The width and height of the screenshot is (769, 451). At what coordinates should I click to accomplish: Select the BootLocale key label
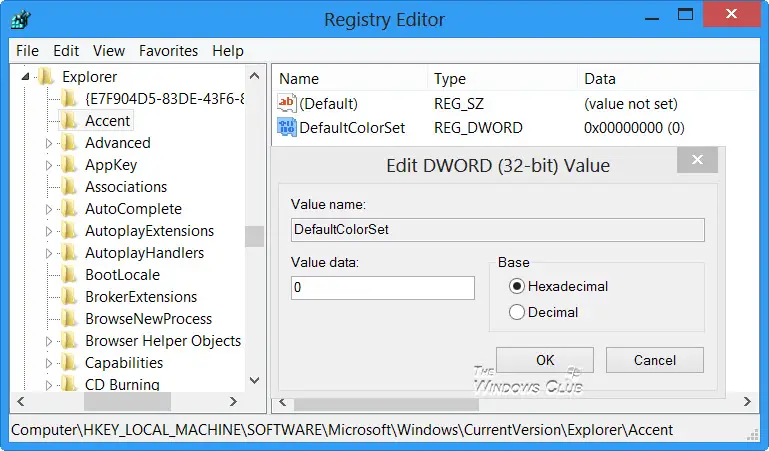[123, 275]
